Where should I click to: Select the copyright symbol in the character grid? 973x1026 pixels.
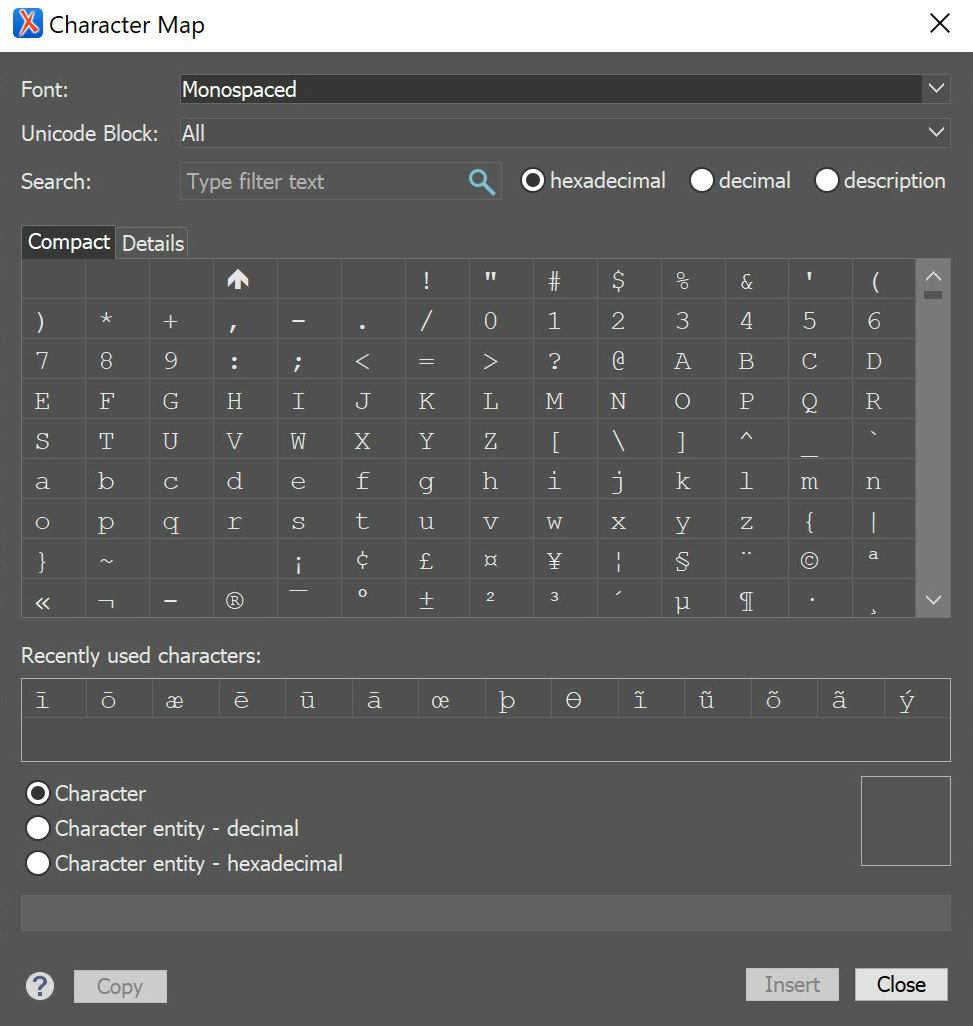pyautogui.click(x=820, y=560)
